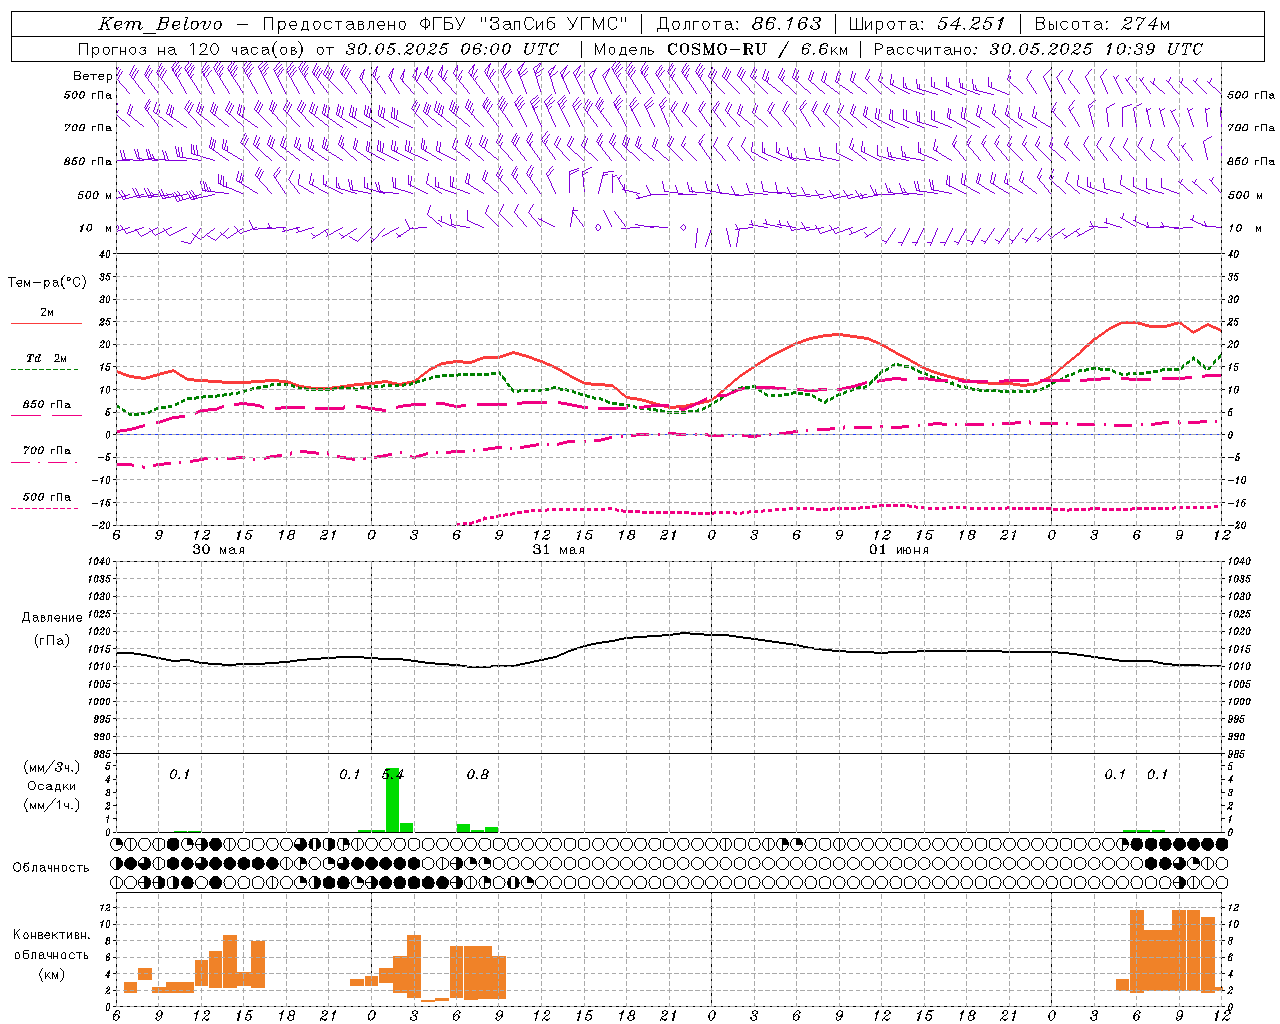Click the 31 мая date label
Screen dimensions: 1280x1024
558,550
